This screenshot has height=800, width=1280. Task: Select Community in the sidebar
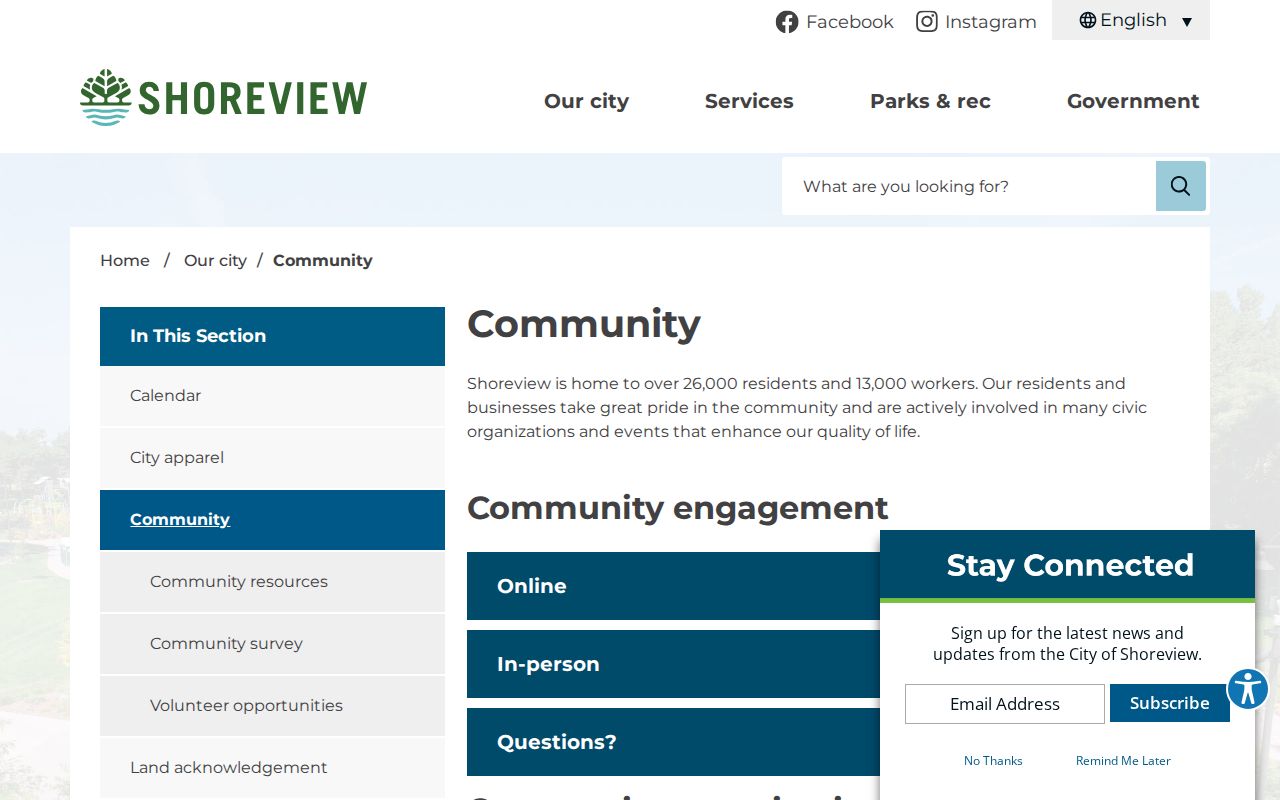(x=272, y=520)
